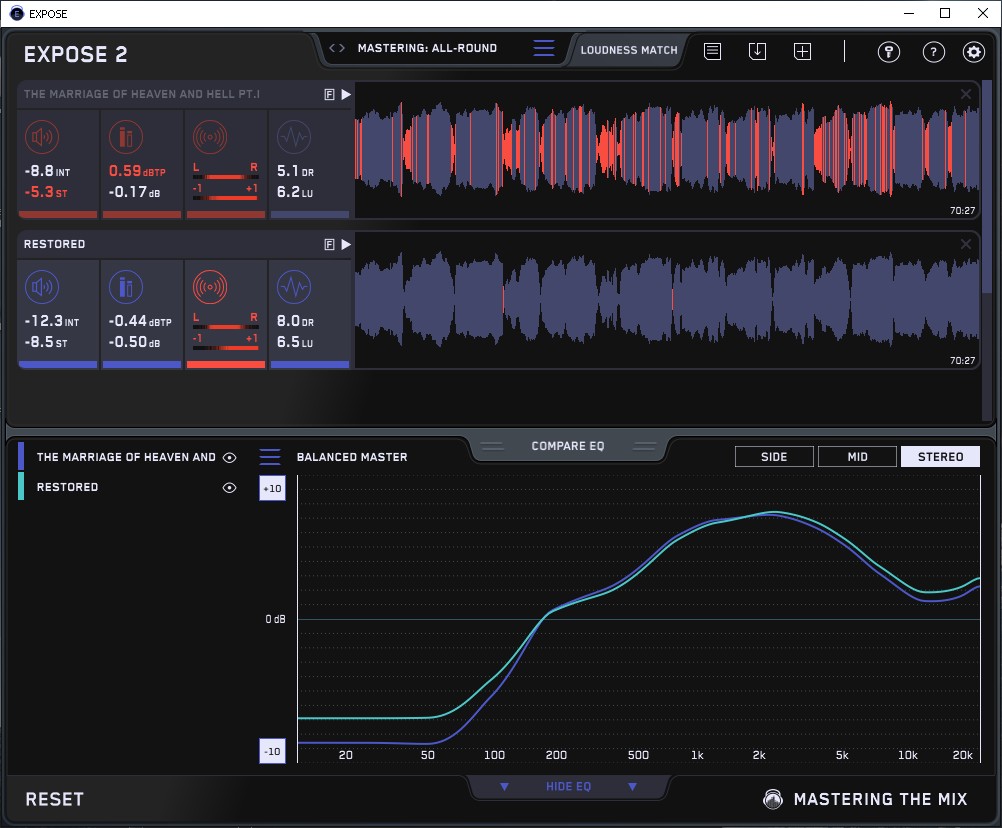Open the Balanced Master reference menu
Screen dimensions: 1002x828
tap(270, 457)
